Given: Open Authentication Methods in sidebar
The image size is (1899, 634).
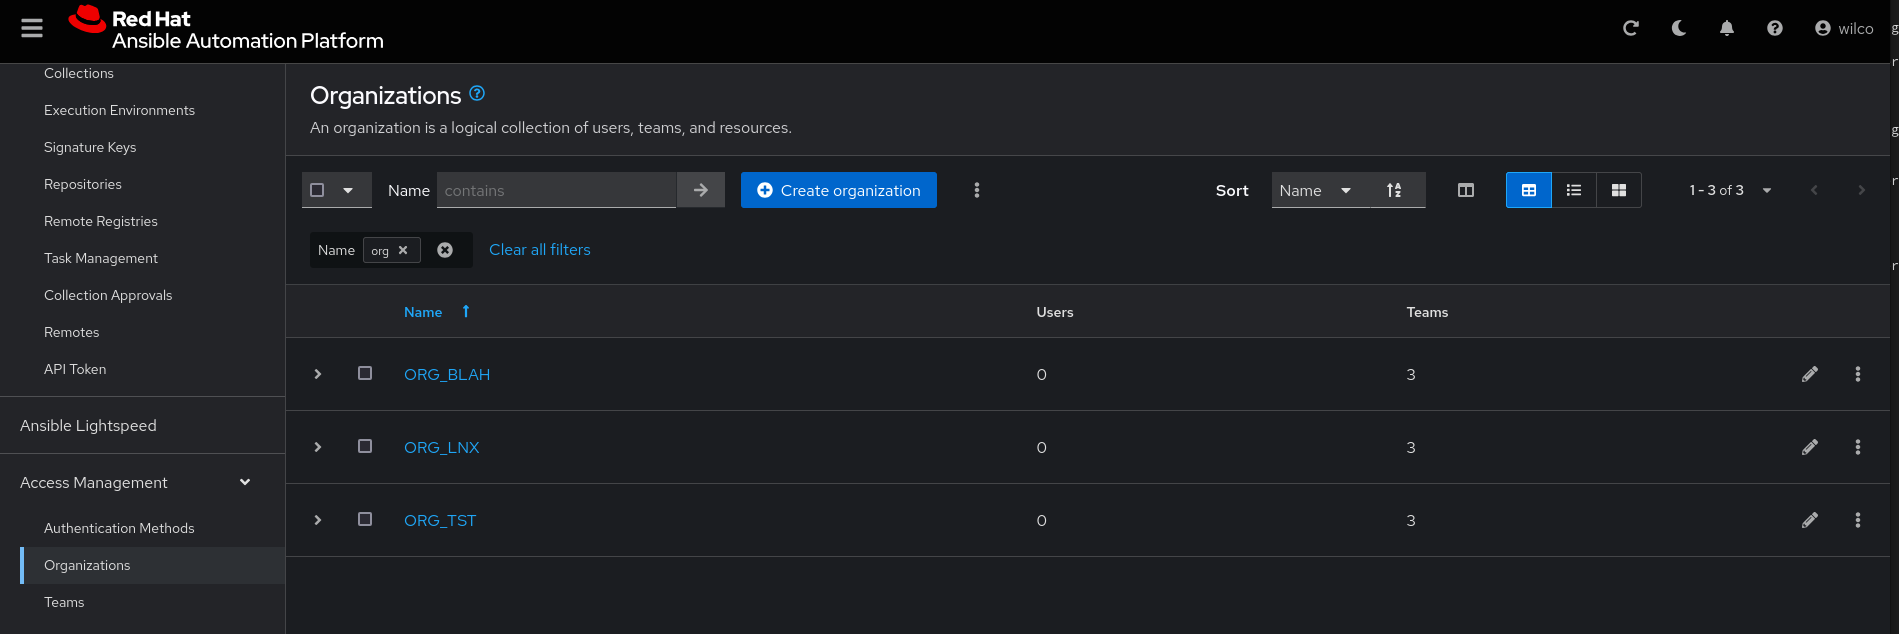Looking at the screenshot, I should click(119, 528).
